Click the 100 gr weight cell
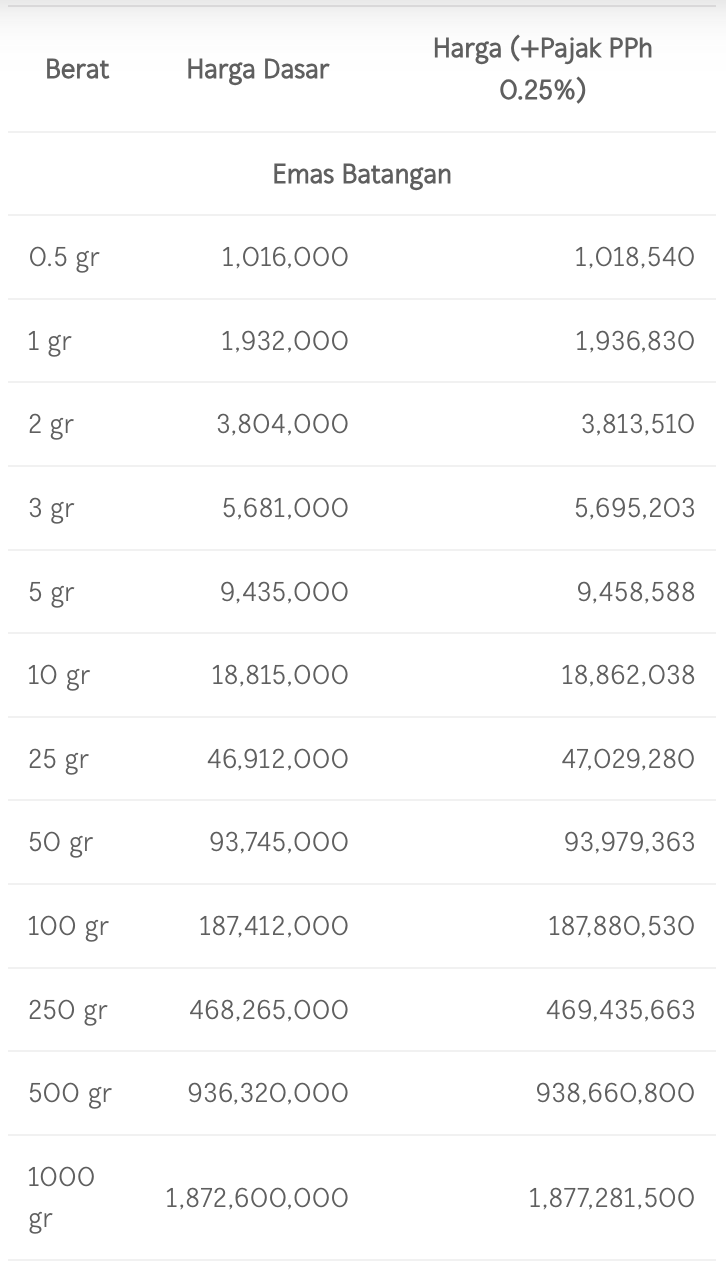The image size is (726, 1264). click(68, 926)
